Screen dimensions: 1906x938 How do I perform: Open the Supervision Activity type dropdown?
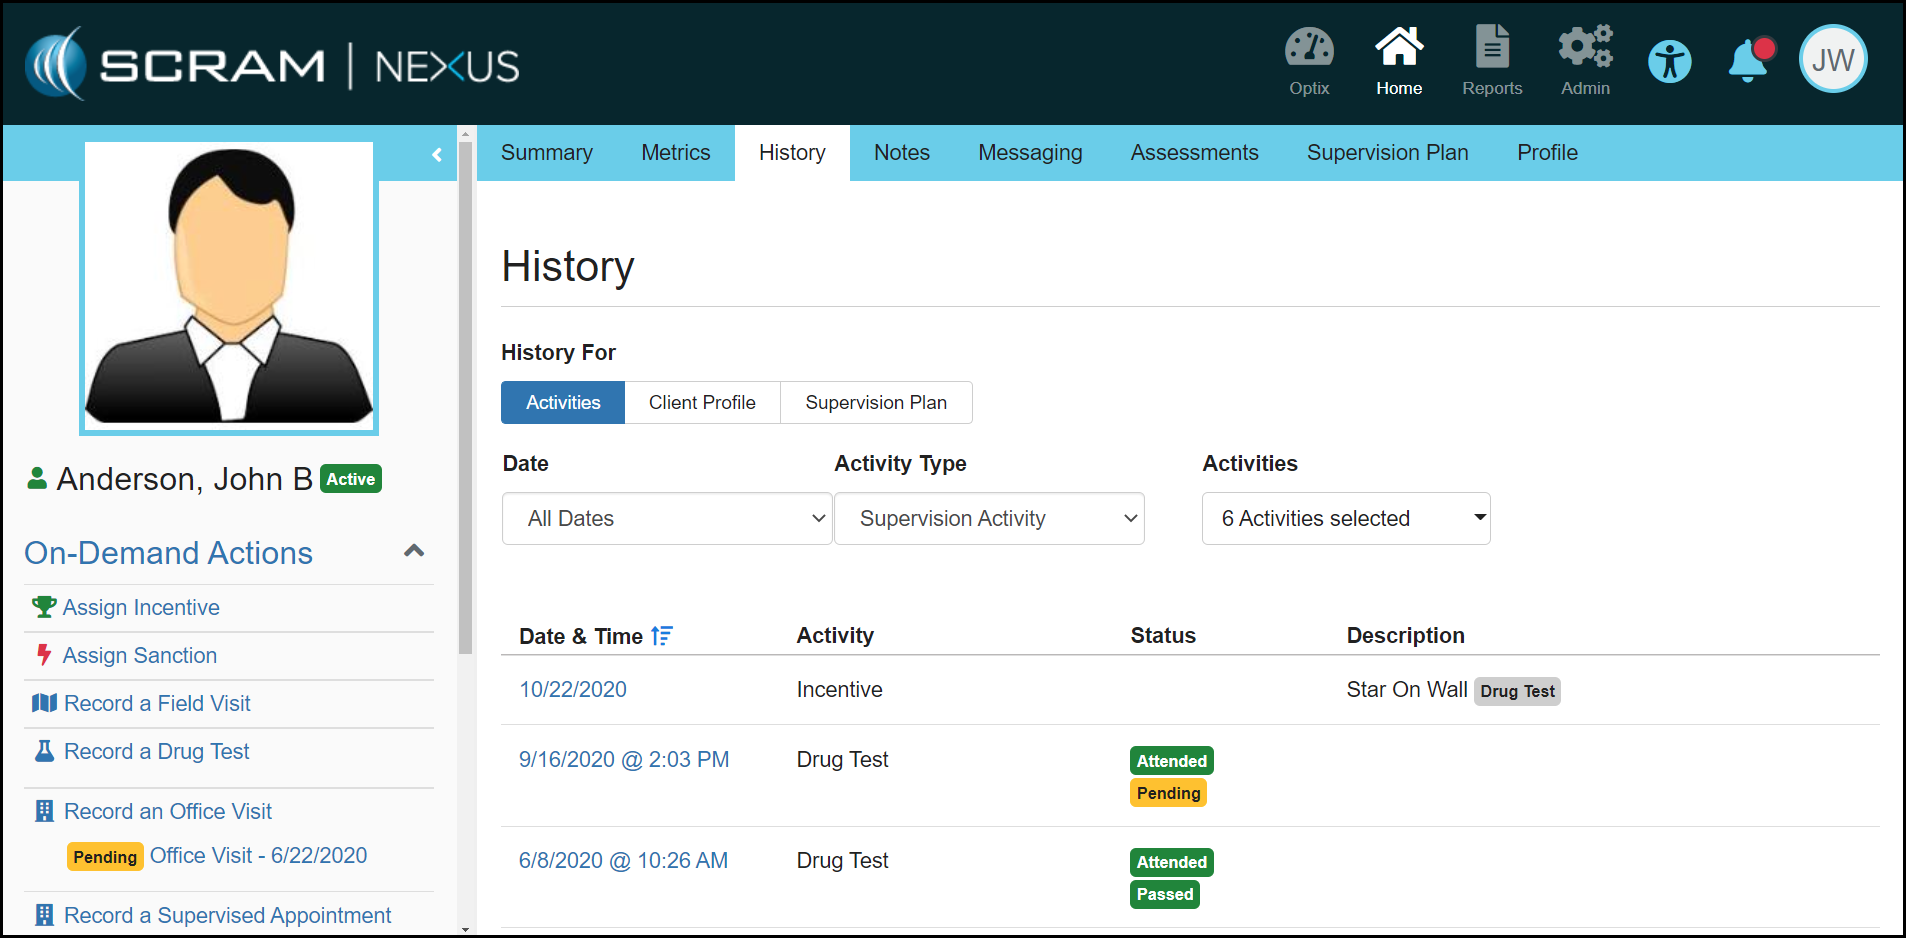click(x=989, y=518)
